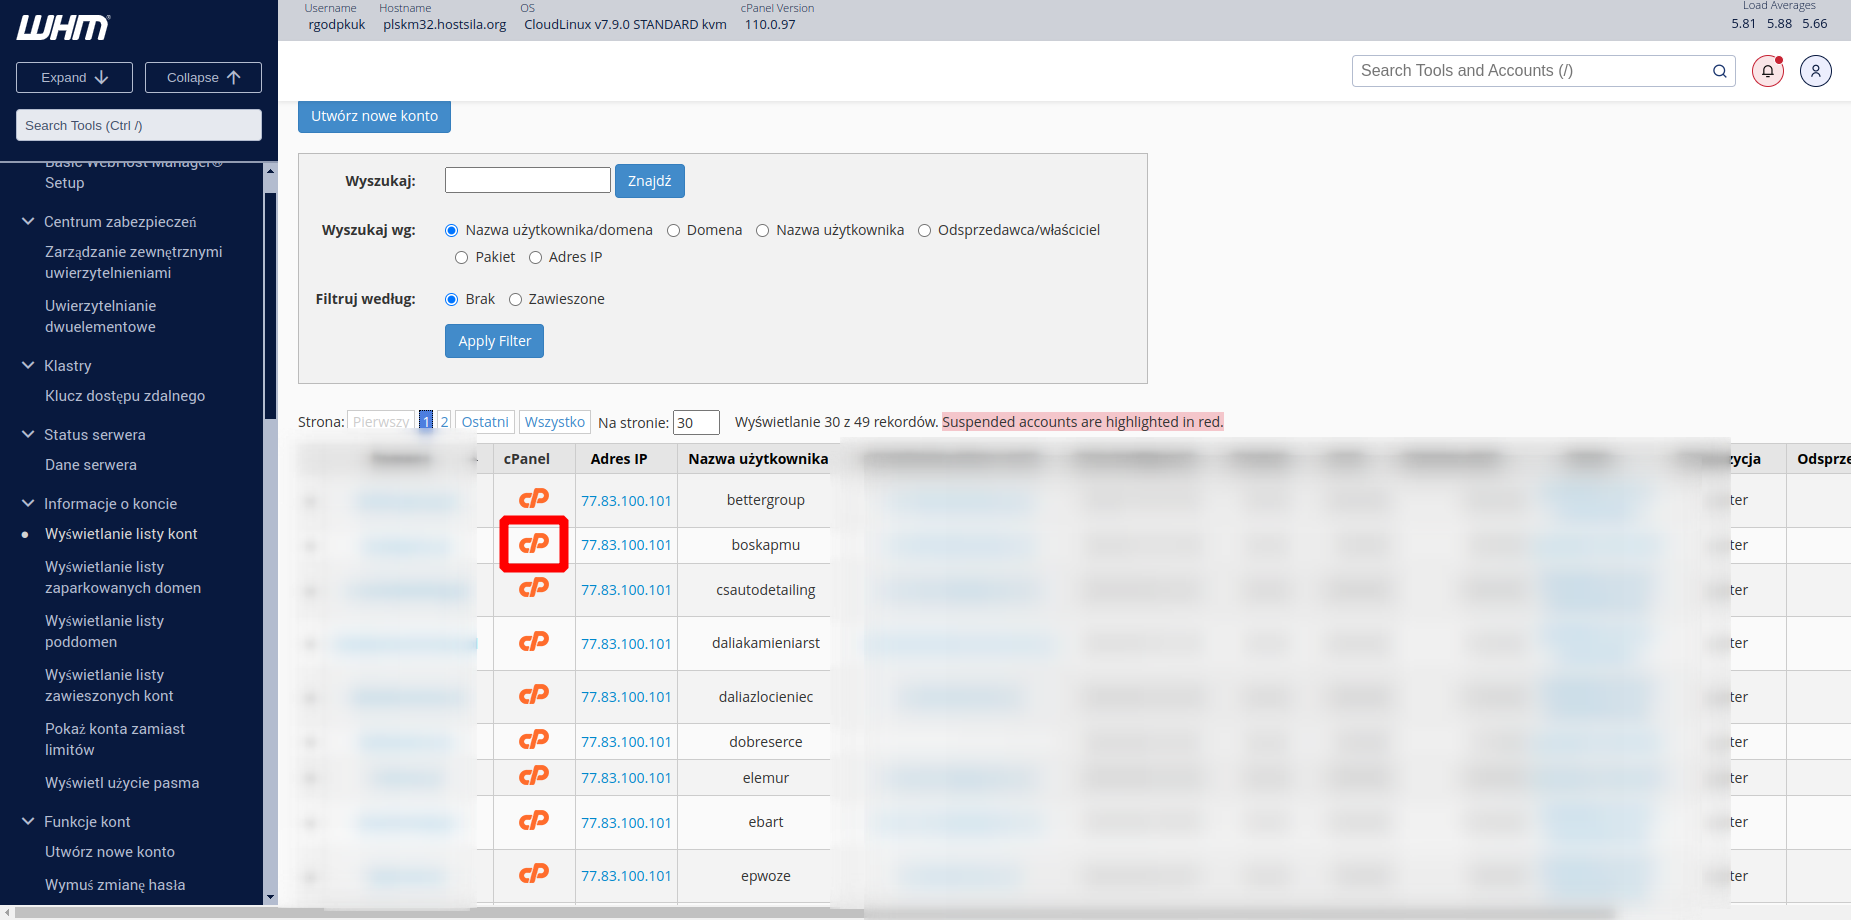Click sidebar scrollbar up arrow
The image size is (1851, 920).
270,171
